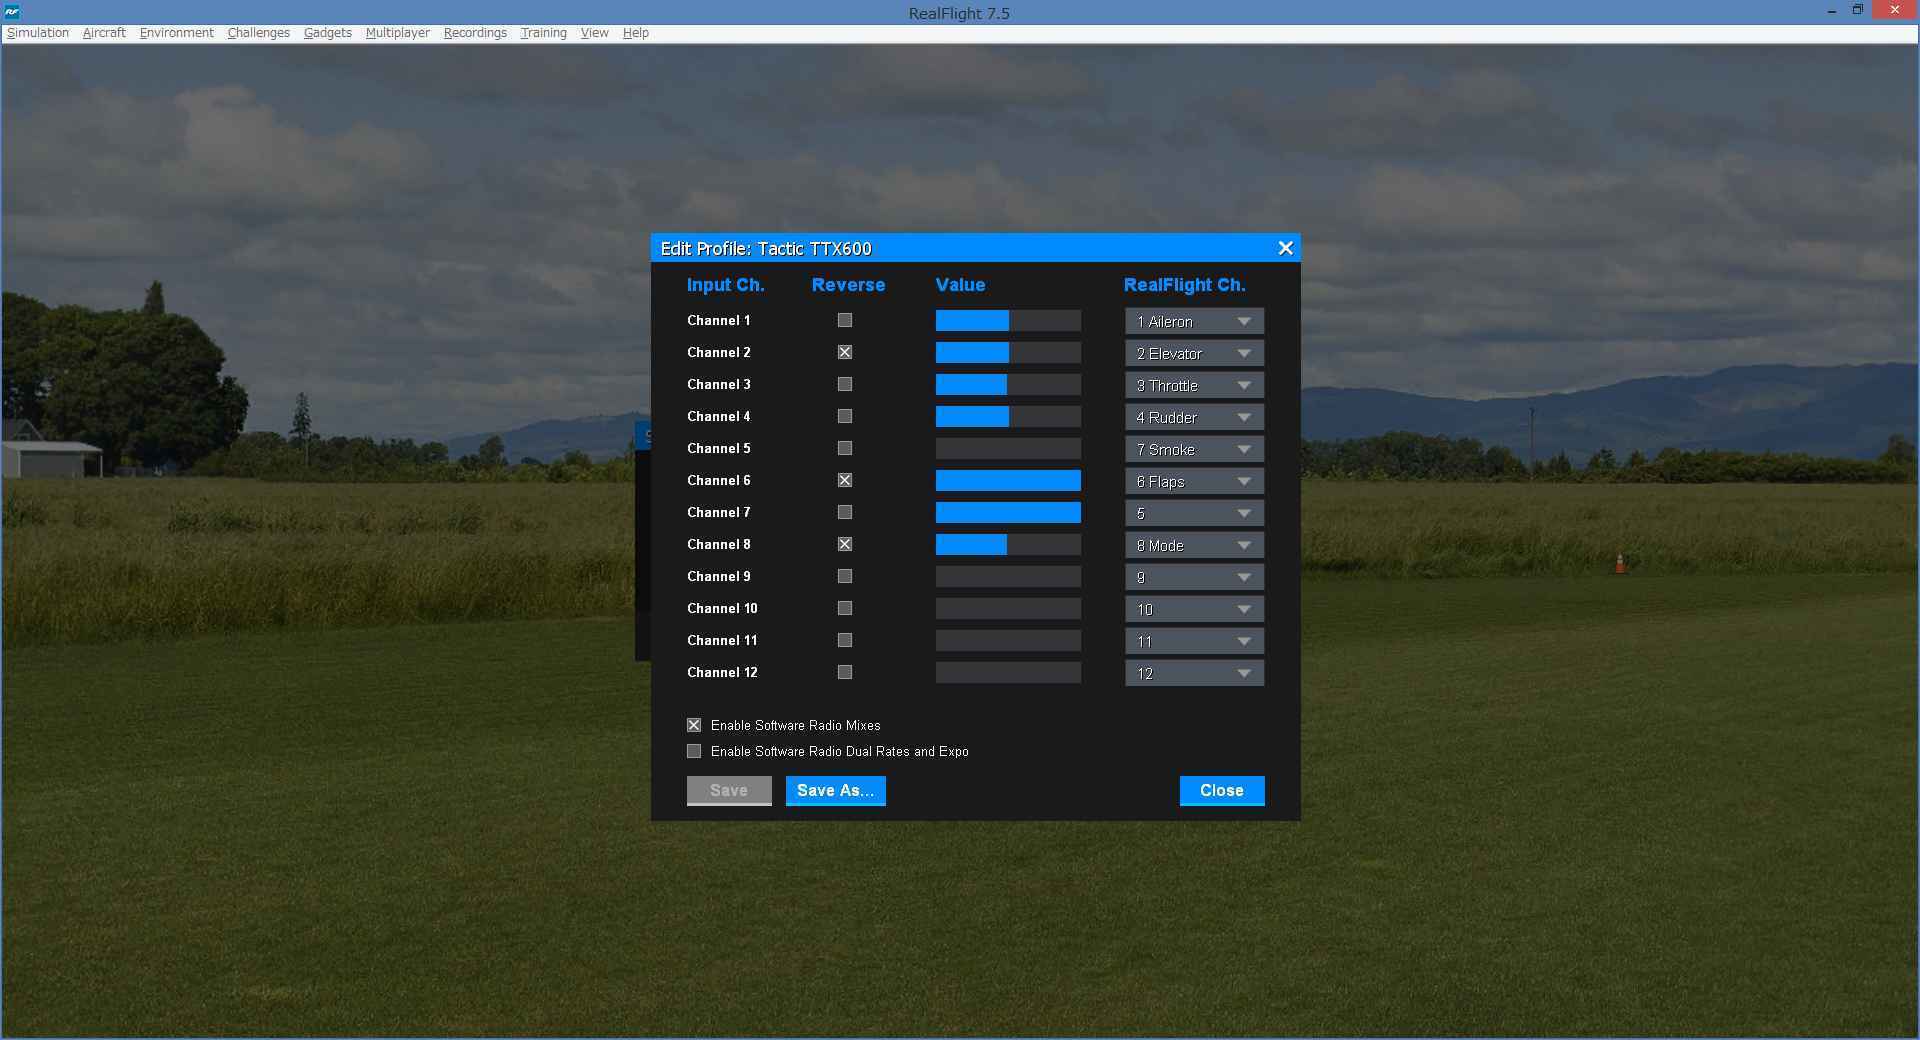1920x1040 pixels.
Task: Minimize the RealFlight window
Action: (1831, 12)
